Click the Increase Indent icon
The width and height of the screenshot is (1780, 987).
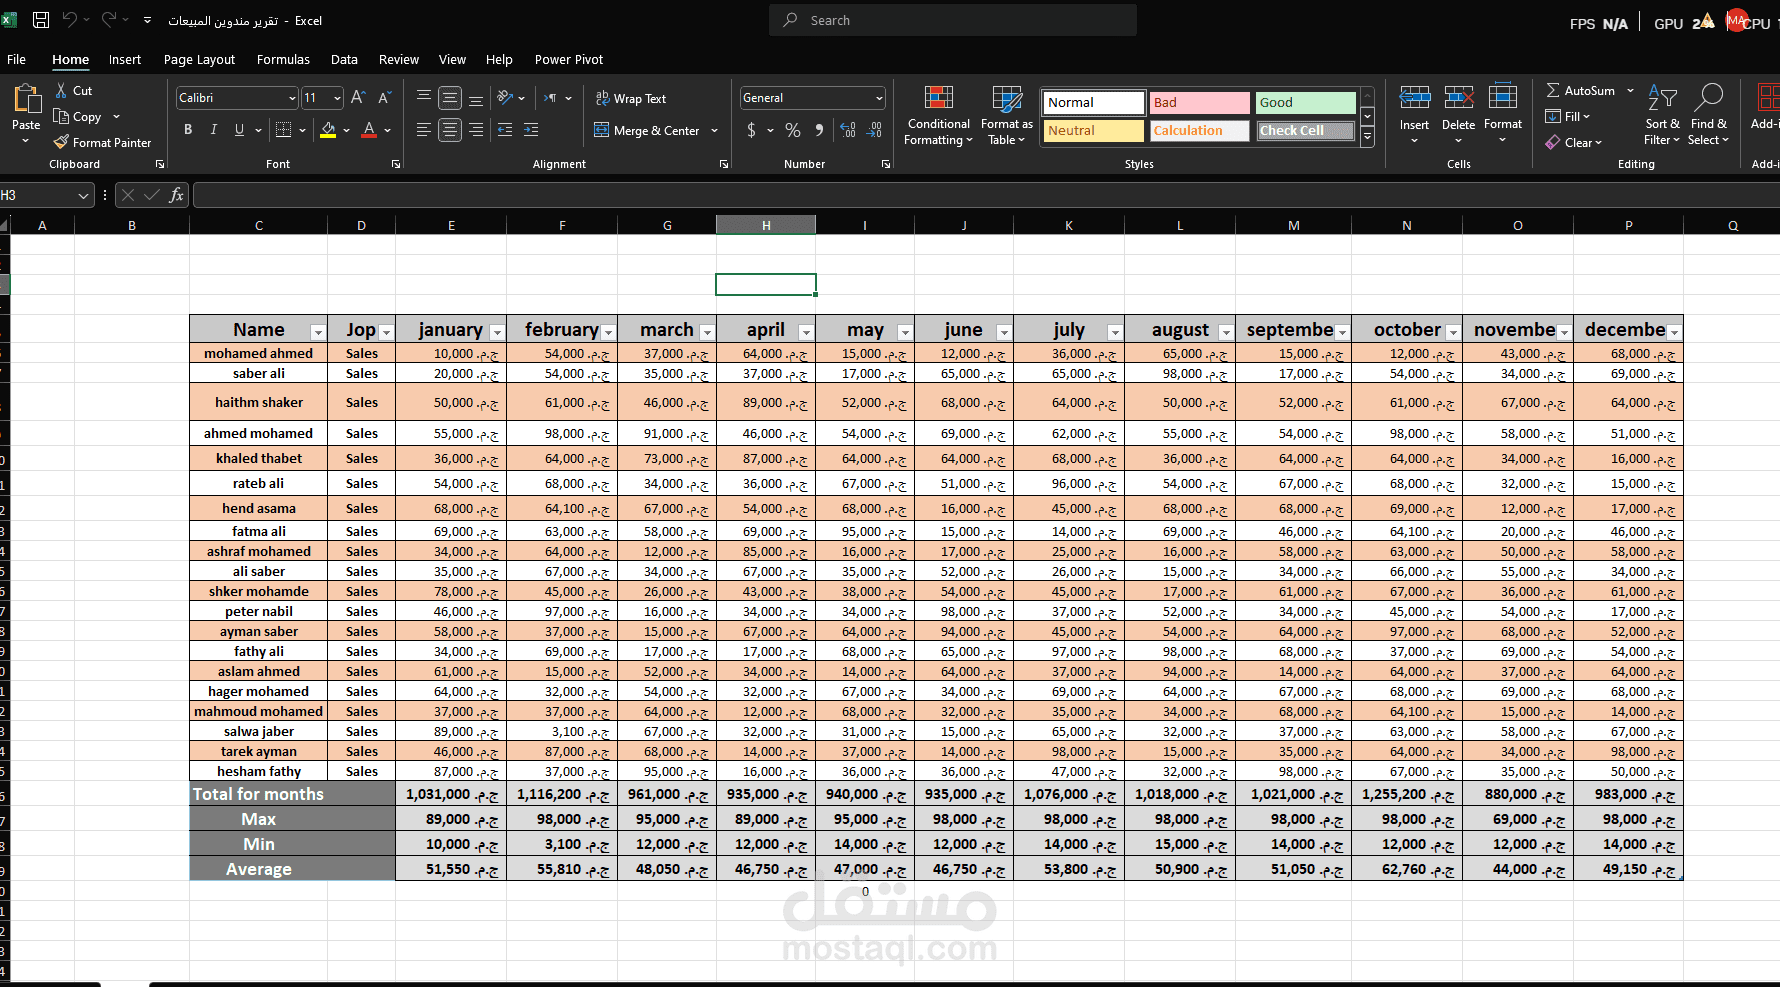[x=531, y=130]
